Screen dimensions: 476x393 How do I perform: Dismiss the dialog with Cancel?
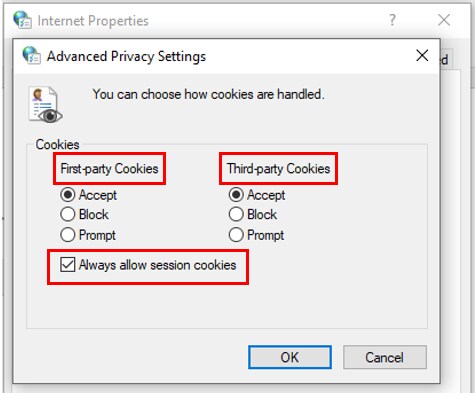click(x=385, y=357)
